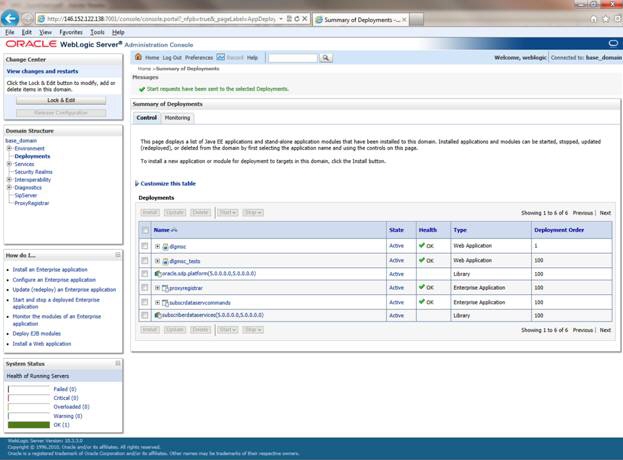Check the dlgmsc deployment checkbox
The image size is (623, 460).
[145, 245]
